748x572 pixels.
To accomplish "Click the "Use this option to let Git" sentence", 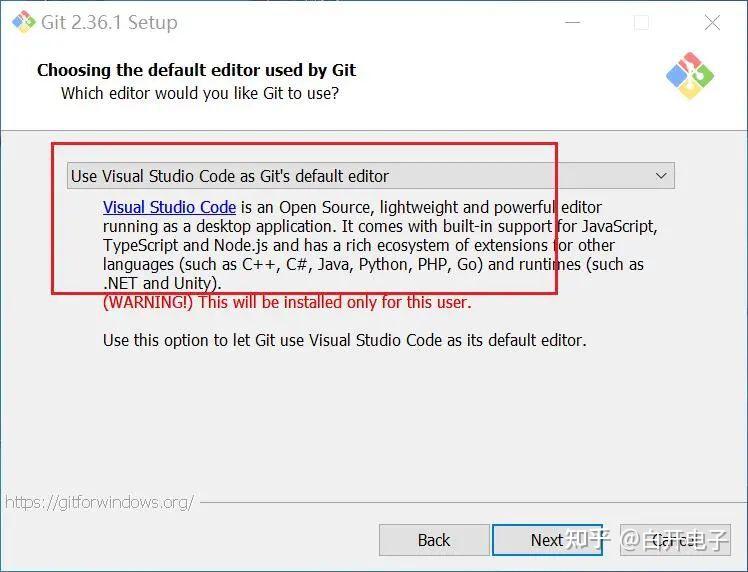I will pyautogui.click(x=344, y=340).
